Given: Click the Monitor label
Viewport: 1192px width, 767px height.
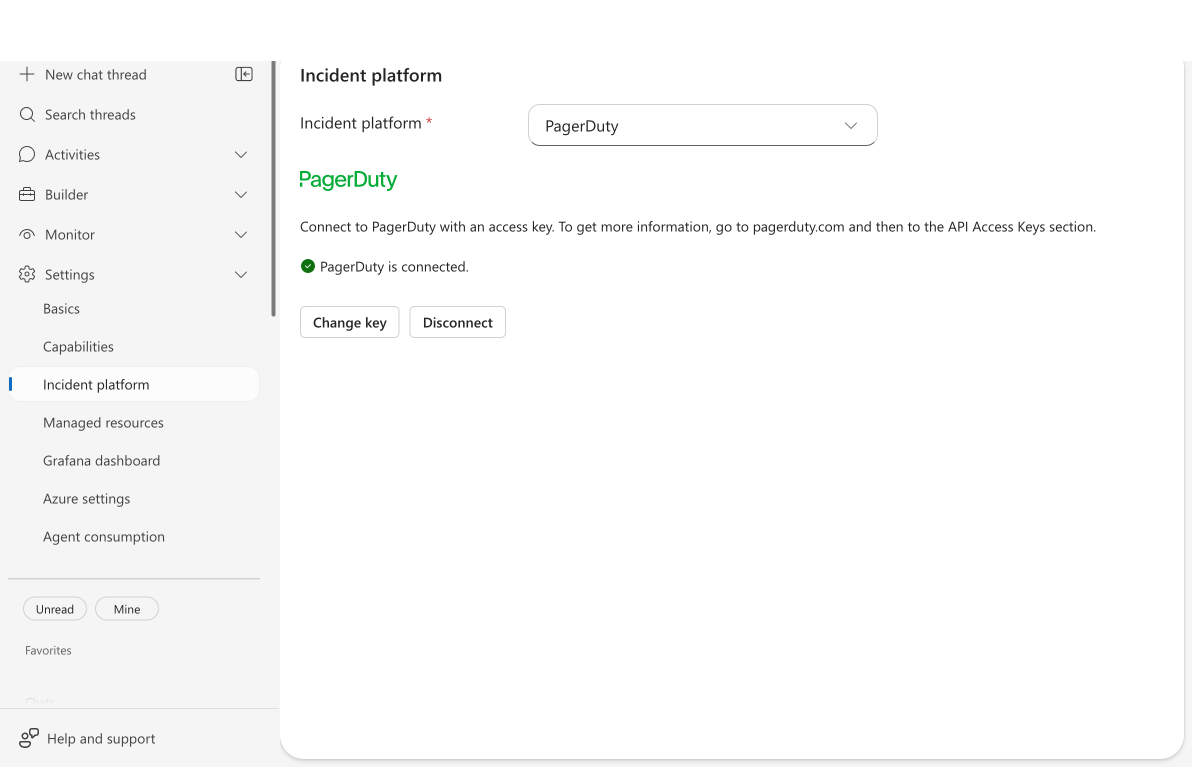Looking at the screenshot, I should (x=70, y=235).
